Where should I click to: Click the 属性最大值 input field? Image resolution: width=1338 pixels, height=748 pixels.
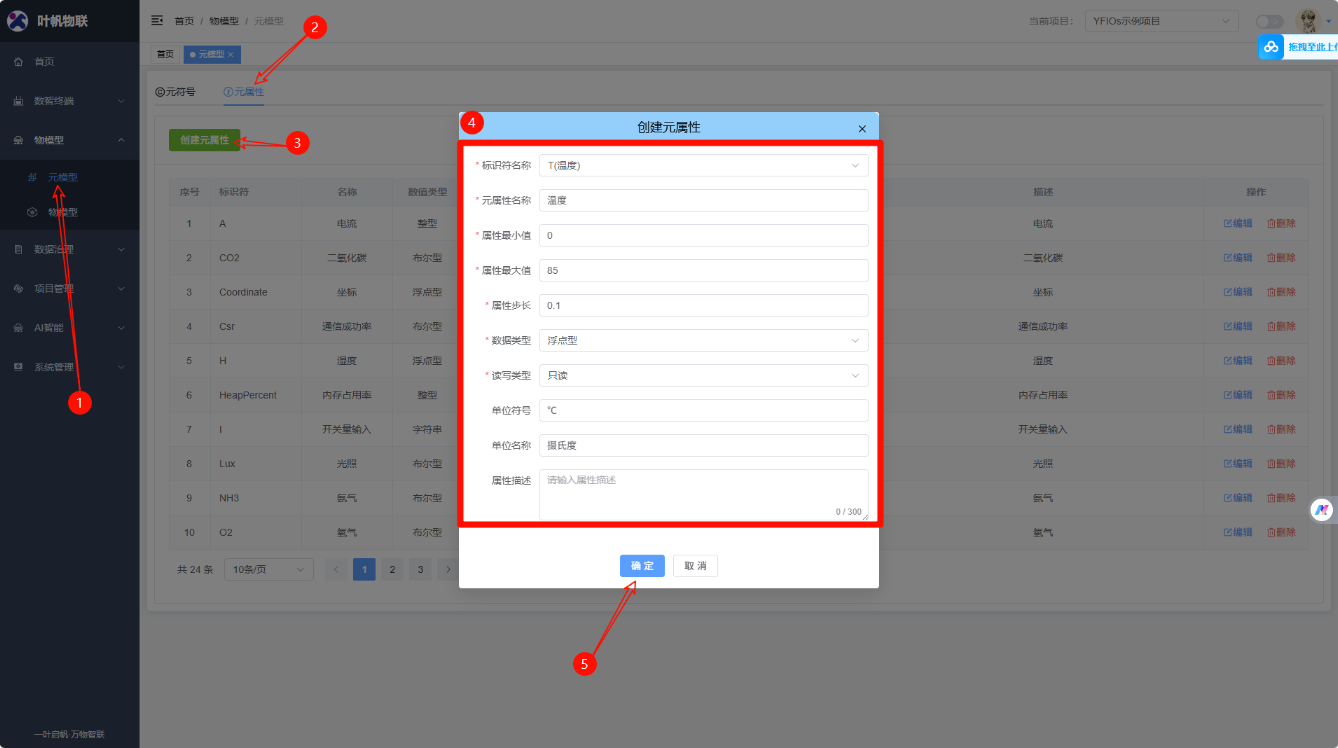pyautogui.click(x=703, y=271)
